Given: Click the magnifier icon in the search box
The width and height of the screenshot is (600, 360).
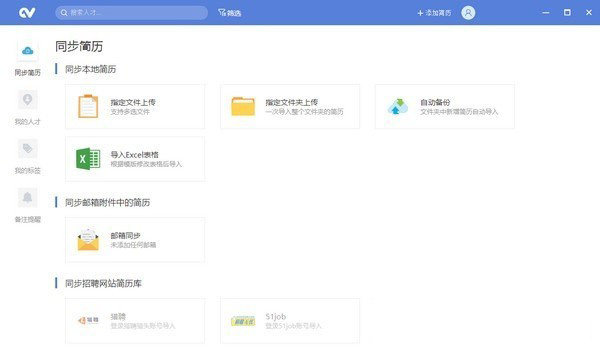Looking at the screenshot, I should pyautogui.click(x=64, y=13).
